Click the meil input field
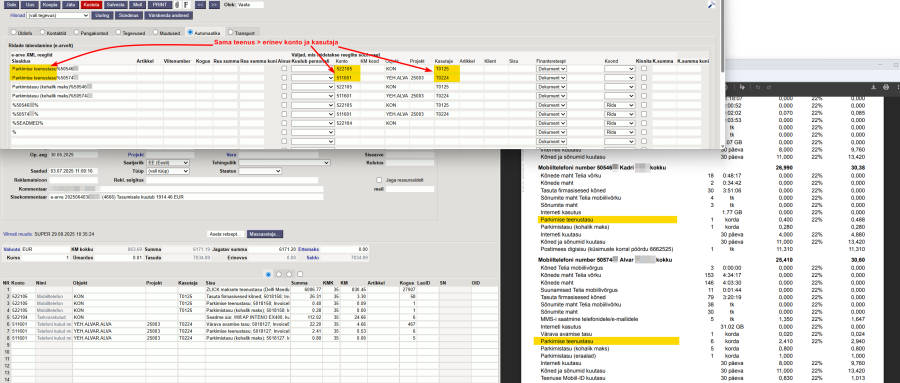Viewport: 900px width, 383px height. (x=409, y=188)
